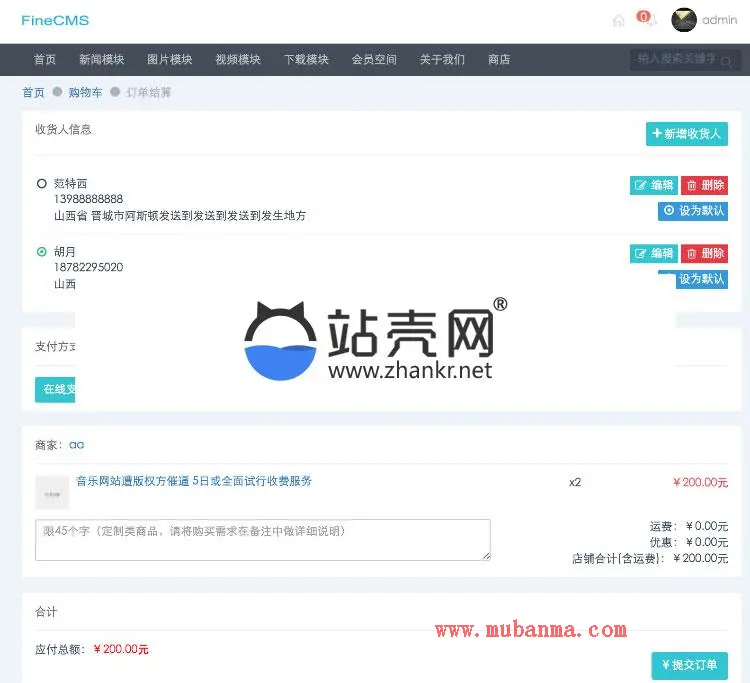
Task: Click the FineCMS logo
Action: 55,20
